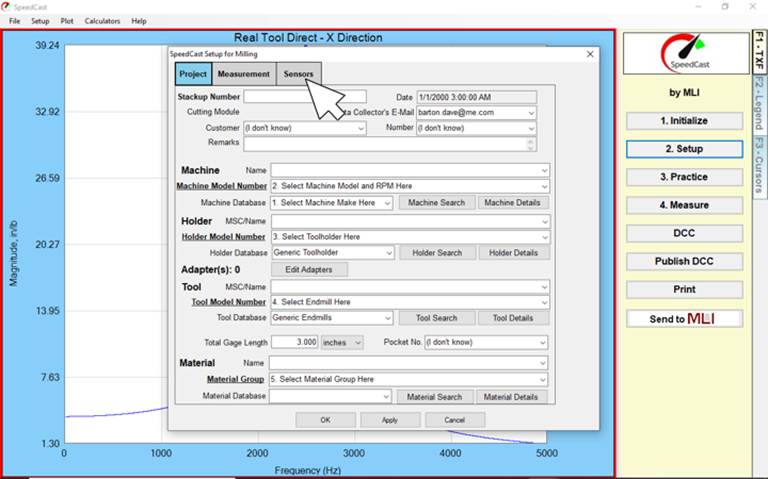
Task: Click the Tool Search button
Action: (436, 318)
